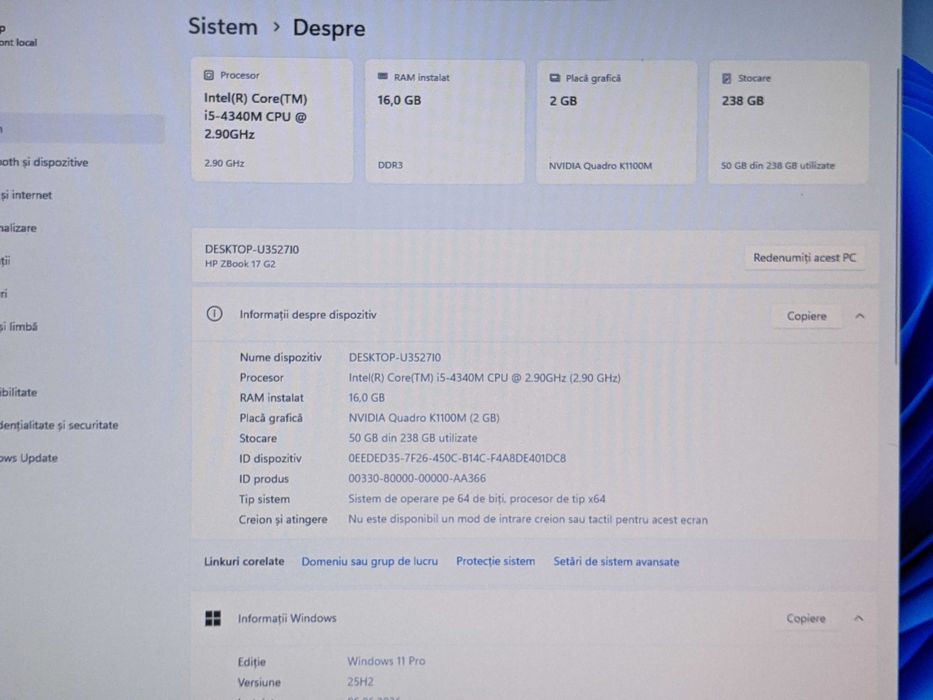The width and height of the screenshot is (933, 700).
Task: Click the Creion și atingere value text
Action: 528,519
